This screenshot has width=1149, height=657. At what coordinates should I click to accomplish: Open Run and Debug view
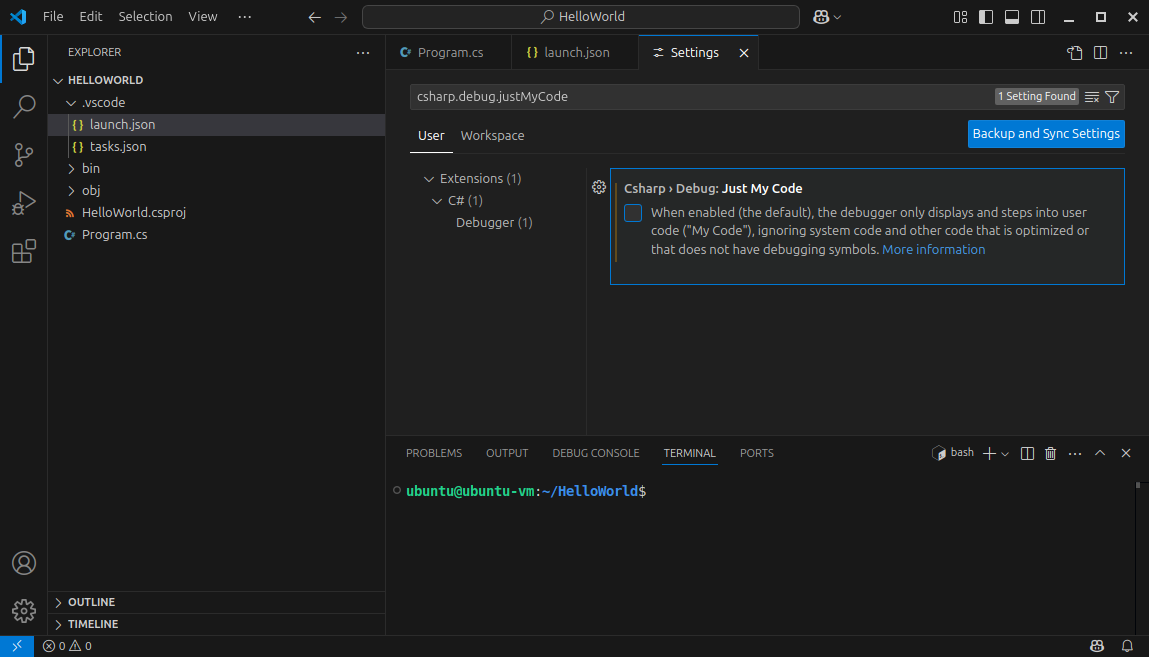pyautogui.click(x=23, y=203)
